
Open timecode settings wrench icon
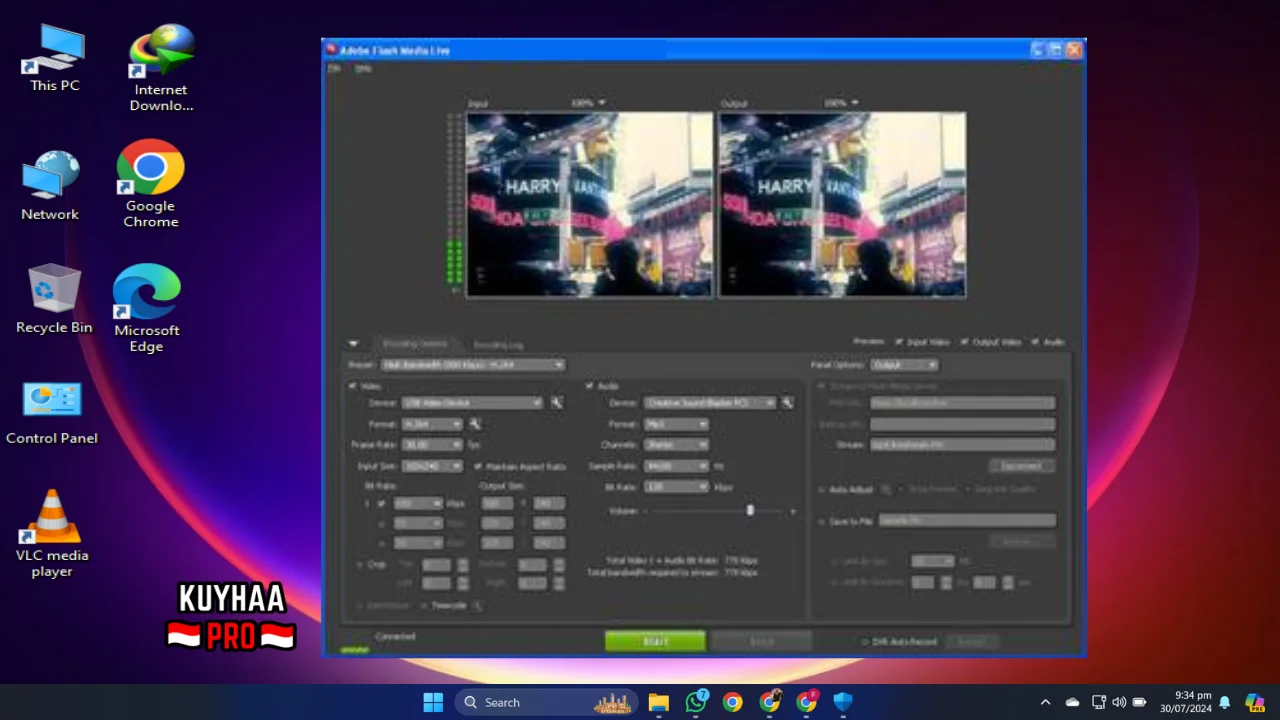point(477,605)
